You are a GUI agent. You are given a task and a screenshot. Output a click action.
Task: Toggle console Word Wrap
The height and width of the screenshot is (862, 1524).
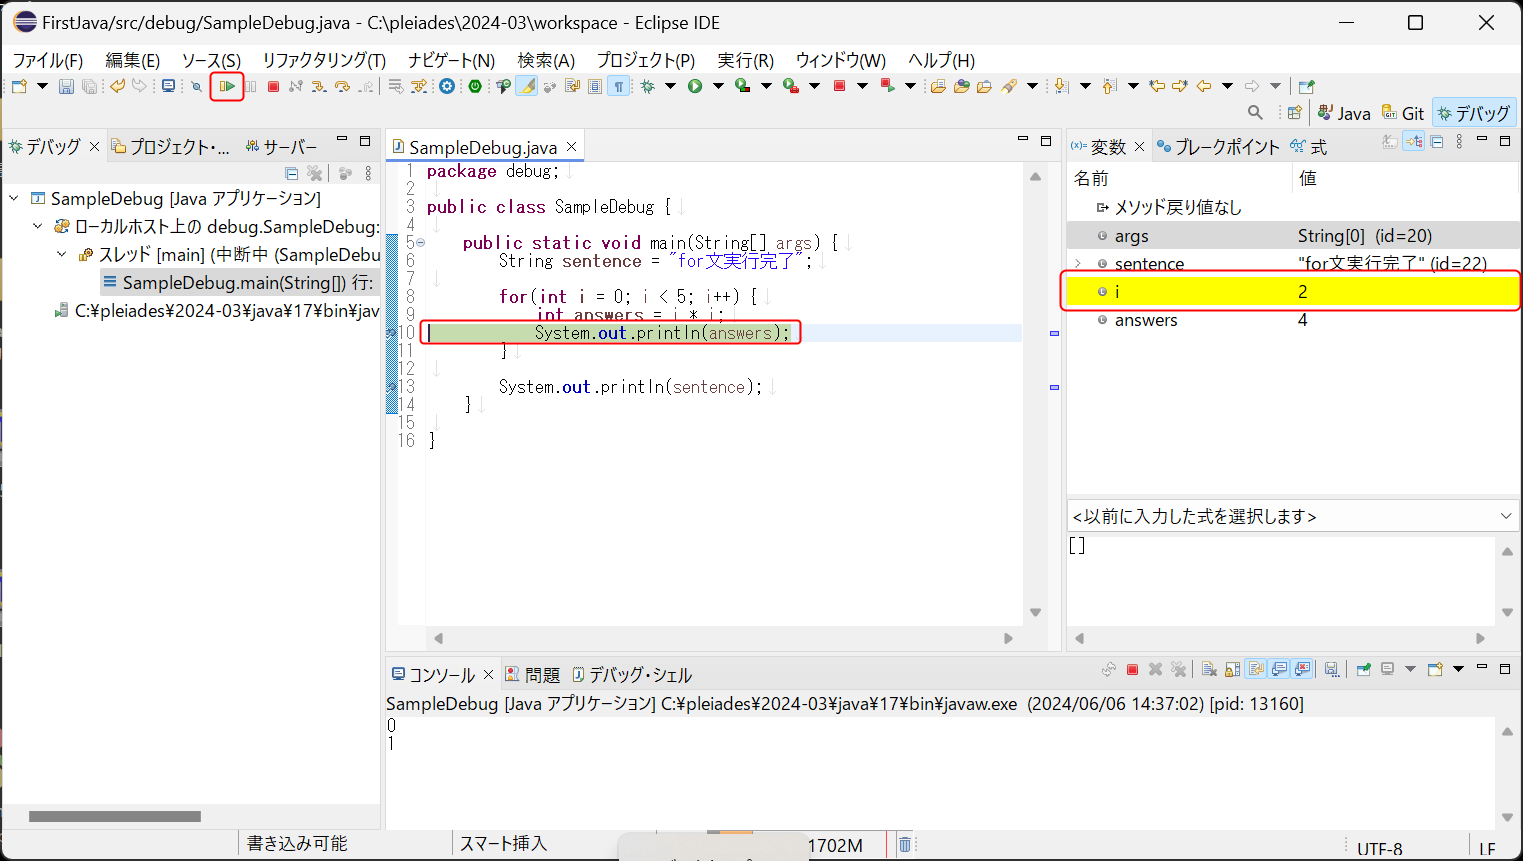pos(1256,670)
